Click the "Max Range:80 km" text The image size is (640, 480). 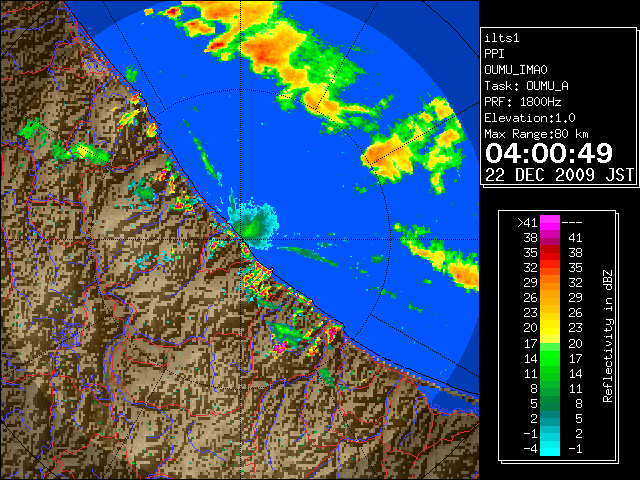coord(536,134)
